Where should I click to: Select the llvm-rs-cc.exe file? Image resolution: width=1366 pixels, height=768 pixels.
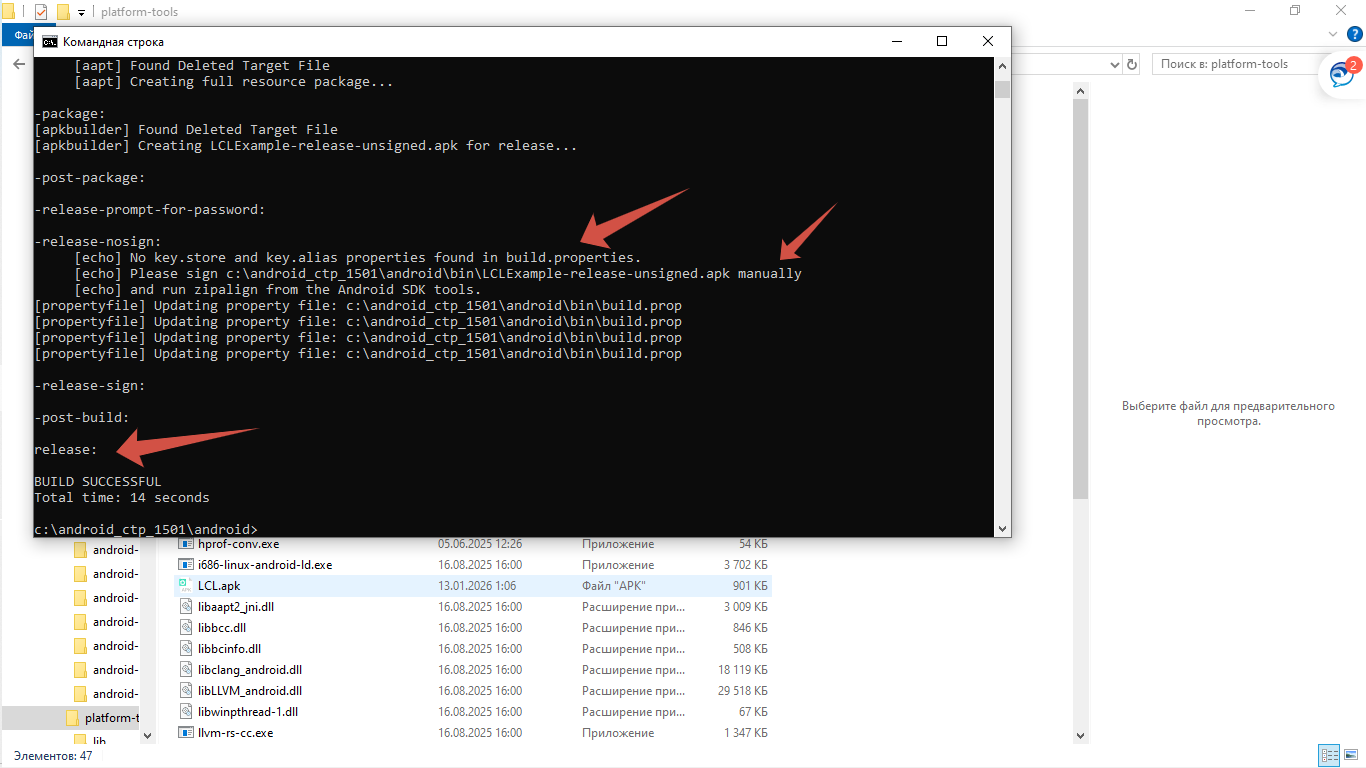coord(235,733)
